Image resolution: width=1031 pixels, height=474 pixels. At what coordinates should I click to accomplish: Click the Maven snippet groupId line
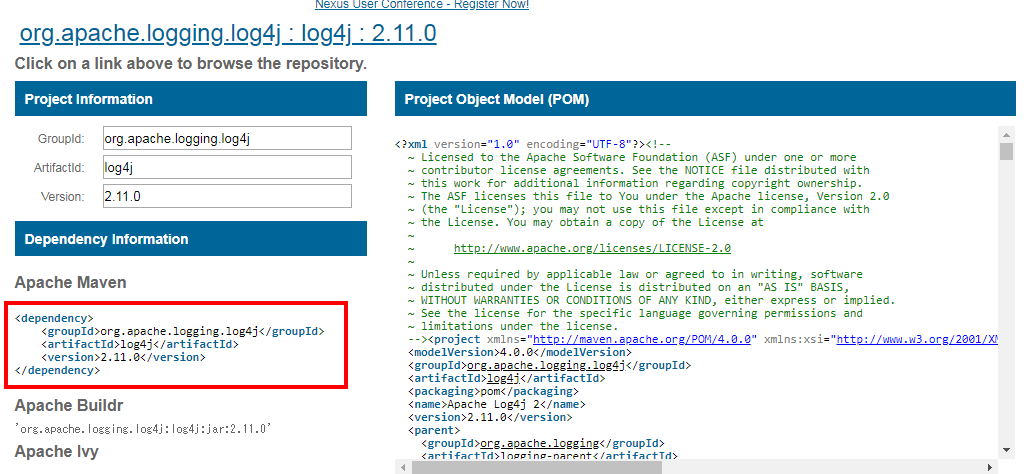tap(183, 331)
